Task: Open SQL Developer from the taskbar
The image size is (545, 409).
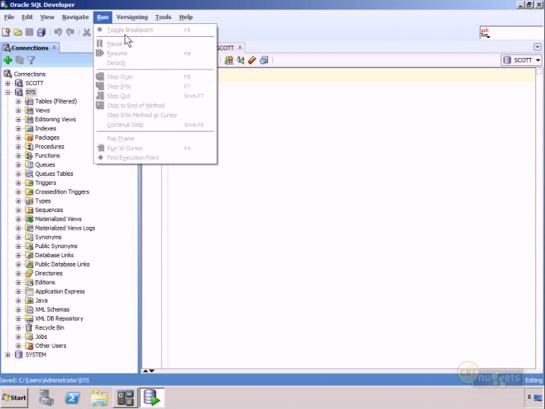Action: pos(152,398)
